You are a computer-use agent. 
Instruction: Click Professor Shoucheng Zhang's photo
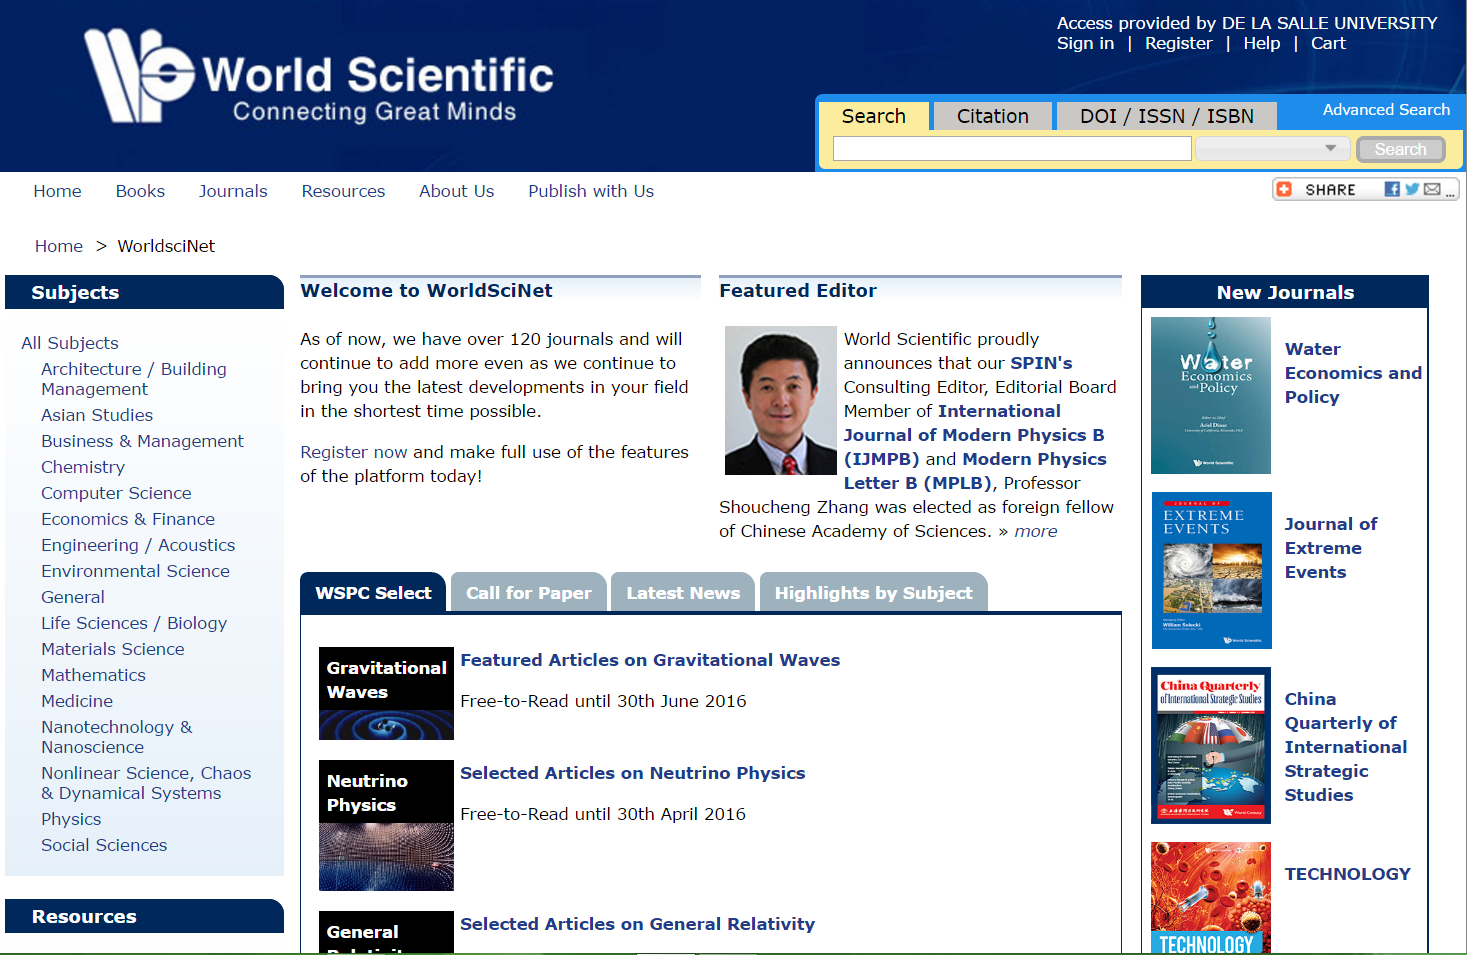(780, 400)
